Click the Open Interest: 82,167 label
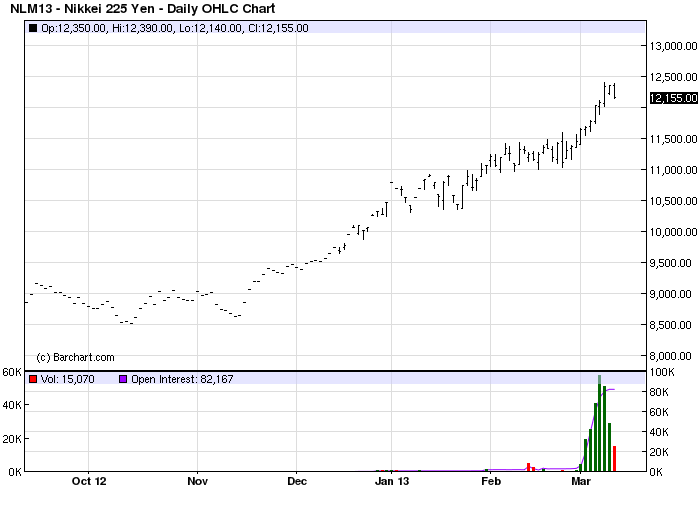The height and width of the screenshot is (512, 700). click(x=182, y=379)
